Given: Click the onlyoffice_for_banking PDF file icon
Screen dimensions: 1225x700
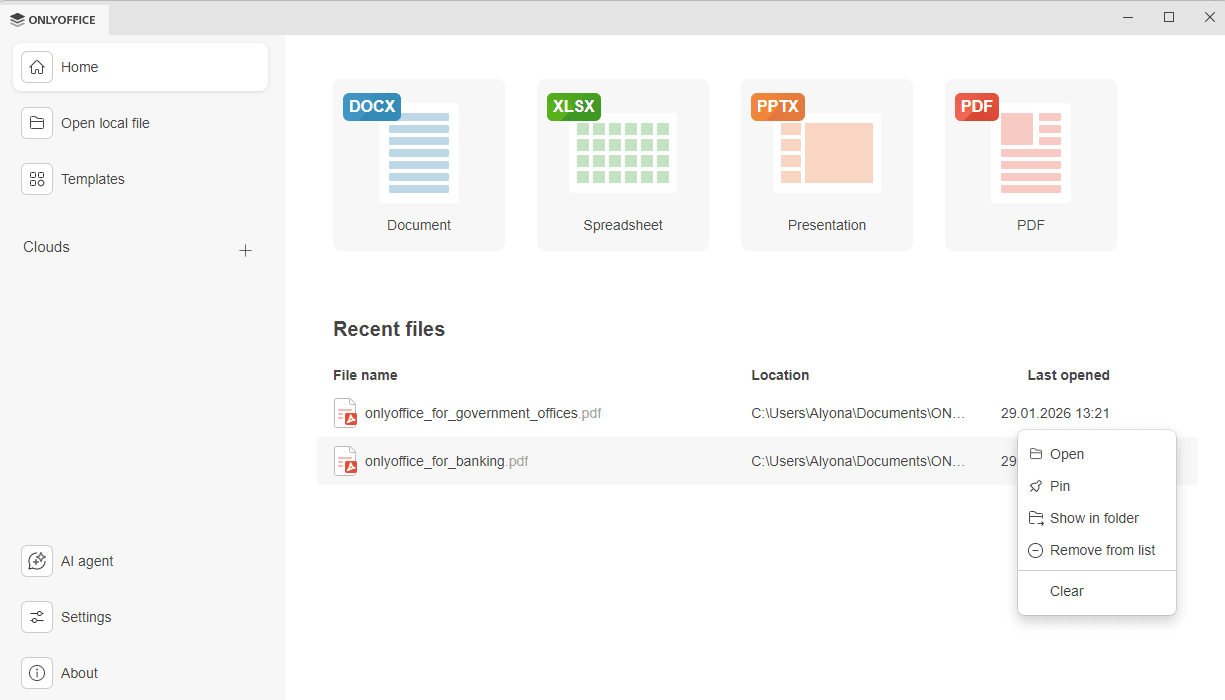Looking at the screenshot, I should pyautogui.click(x=345, y=461).
